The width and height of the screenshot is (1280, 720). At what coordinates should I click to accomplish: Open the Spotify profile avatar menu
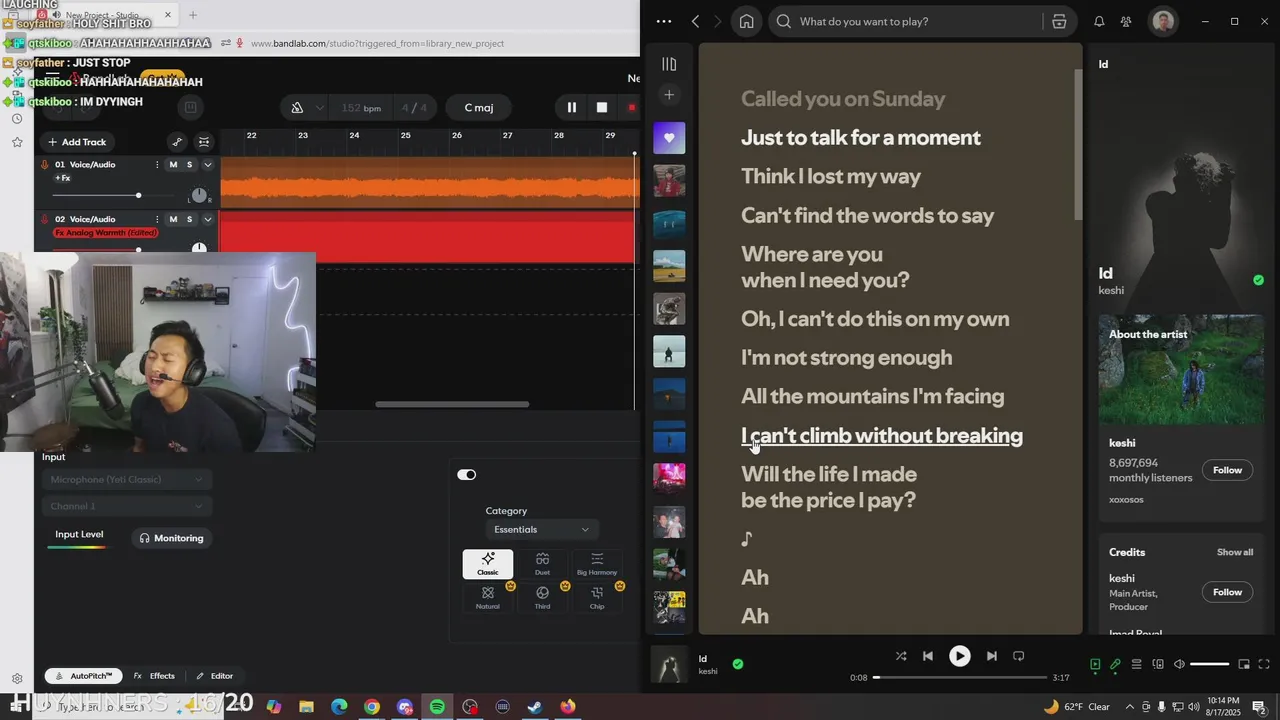click(1163, 21)
